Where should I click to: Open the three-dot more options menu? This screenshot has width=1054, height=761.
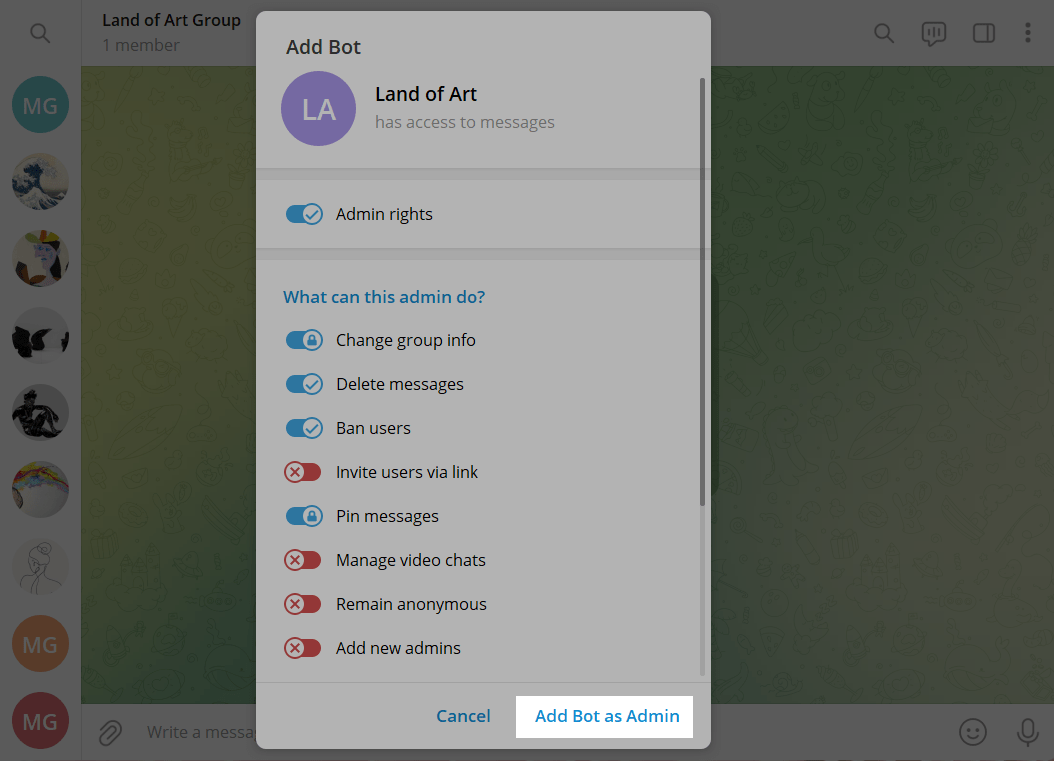pos(1027,33)
